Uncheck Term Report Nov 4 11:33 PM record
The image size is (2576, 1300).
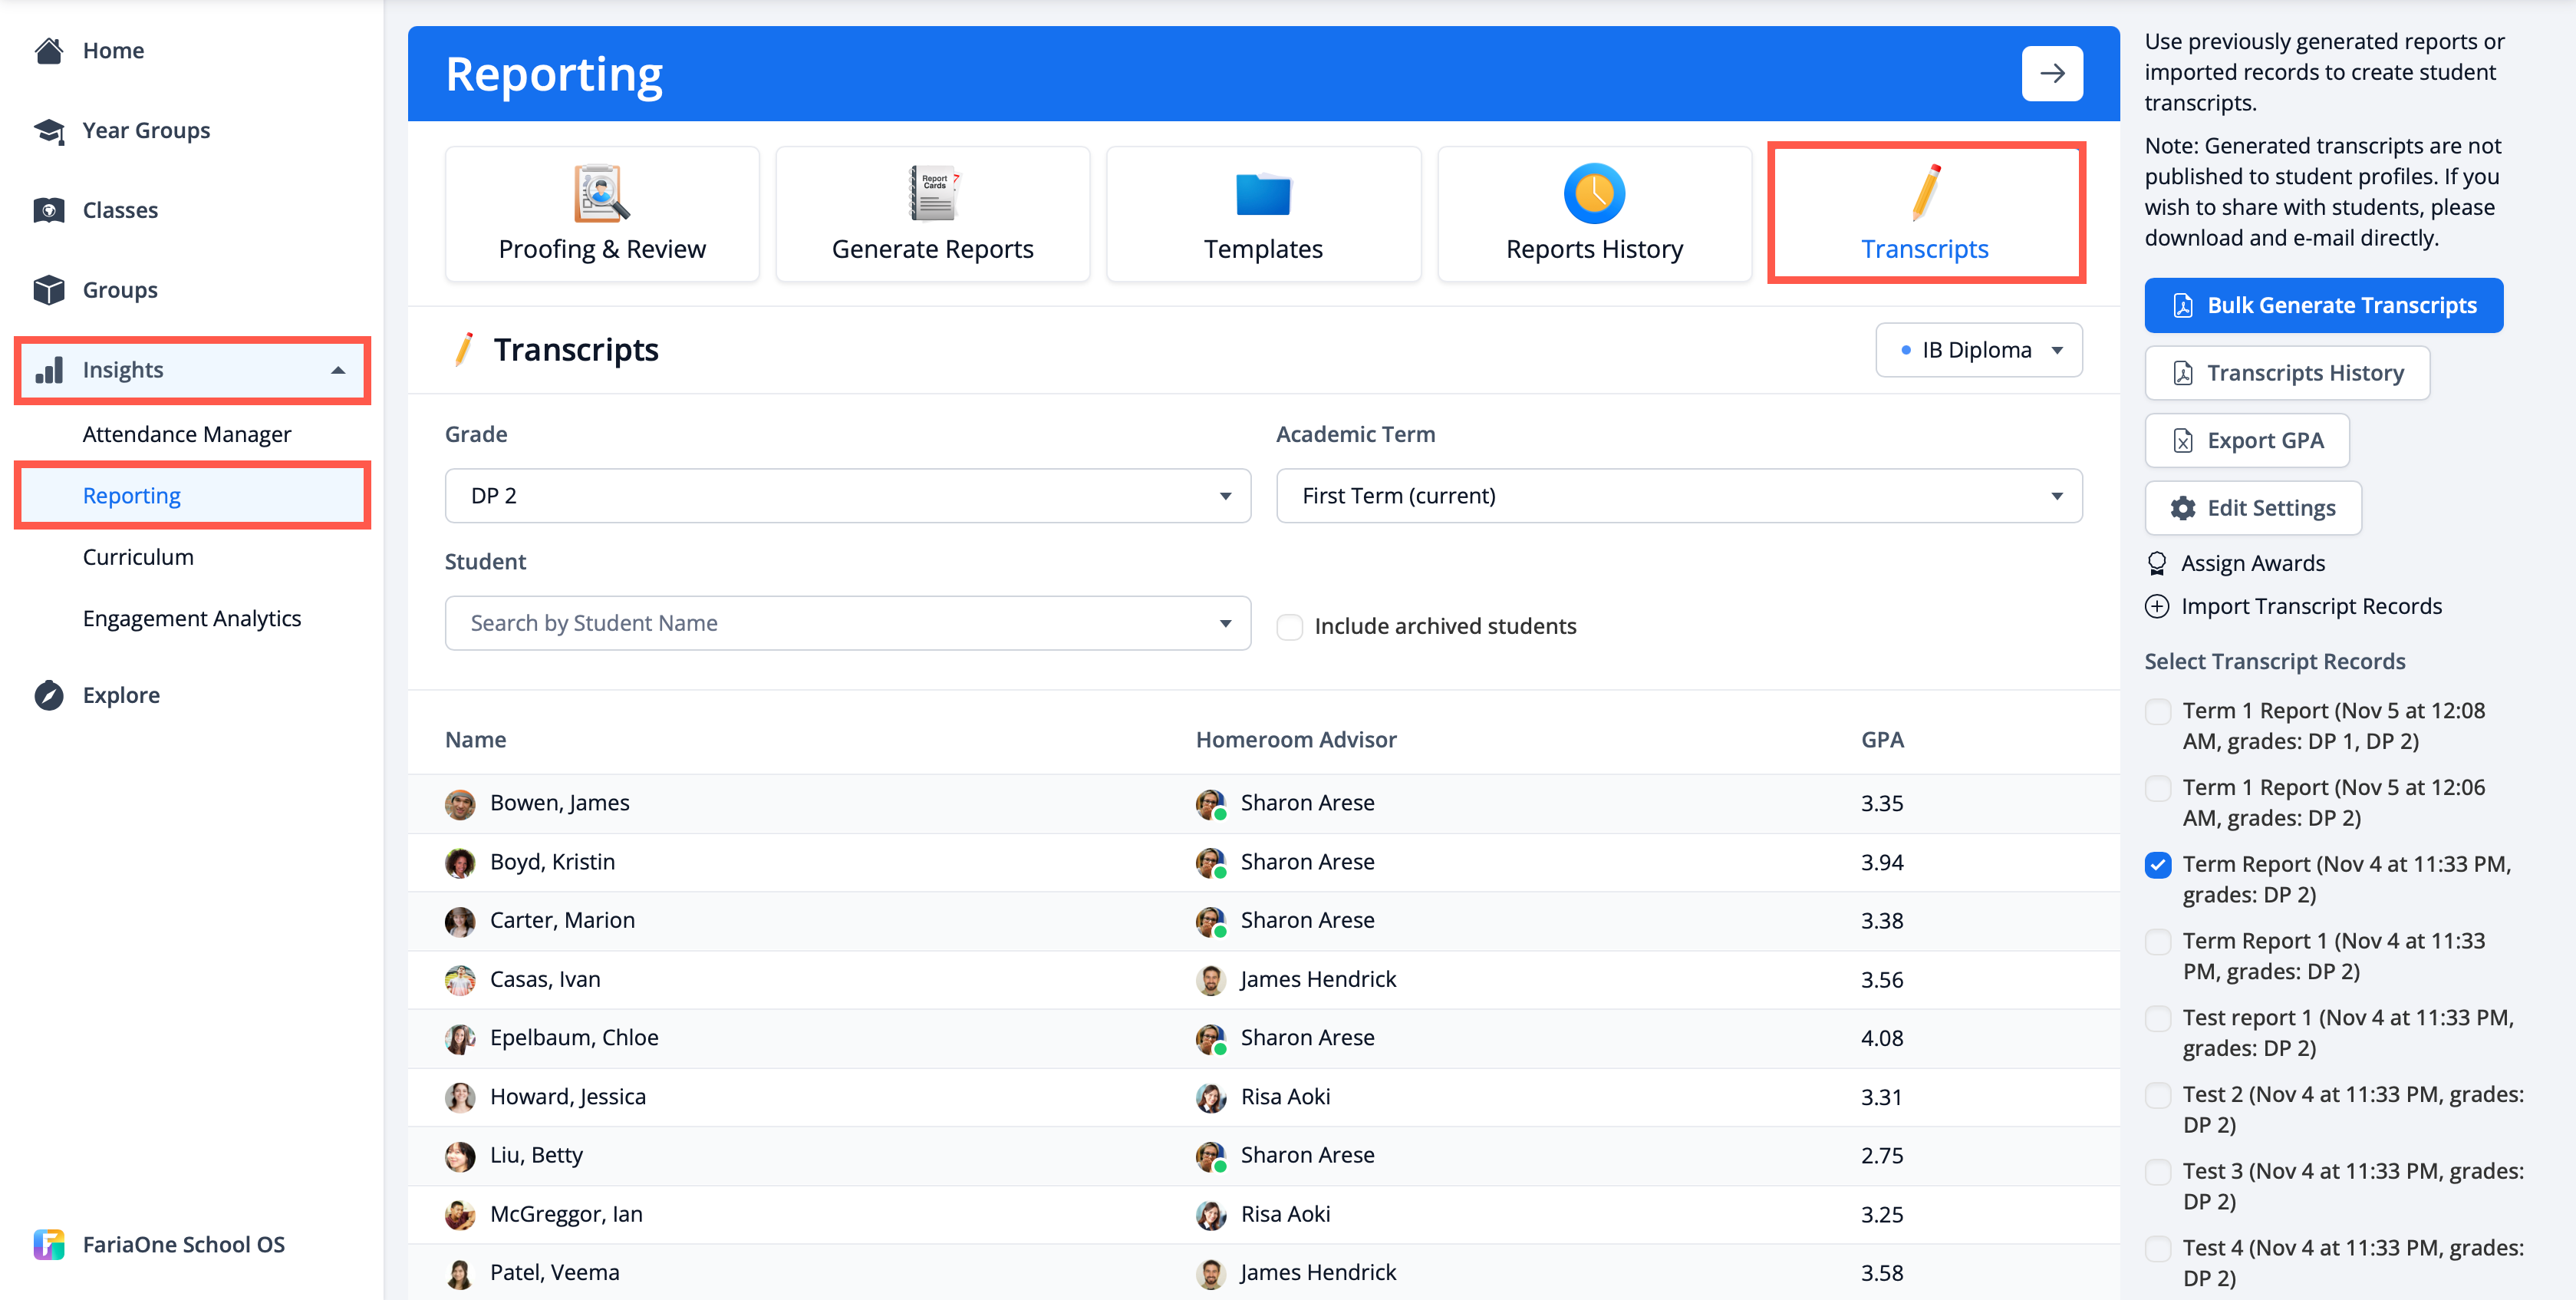pyautogui.click(x=2158, y=865)
